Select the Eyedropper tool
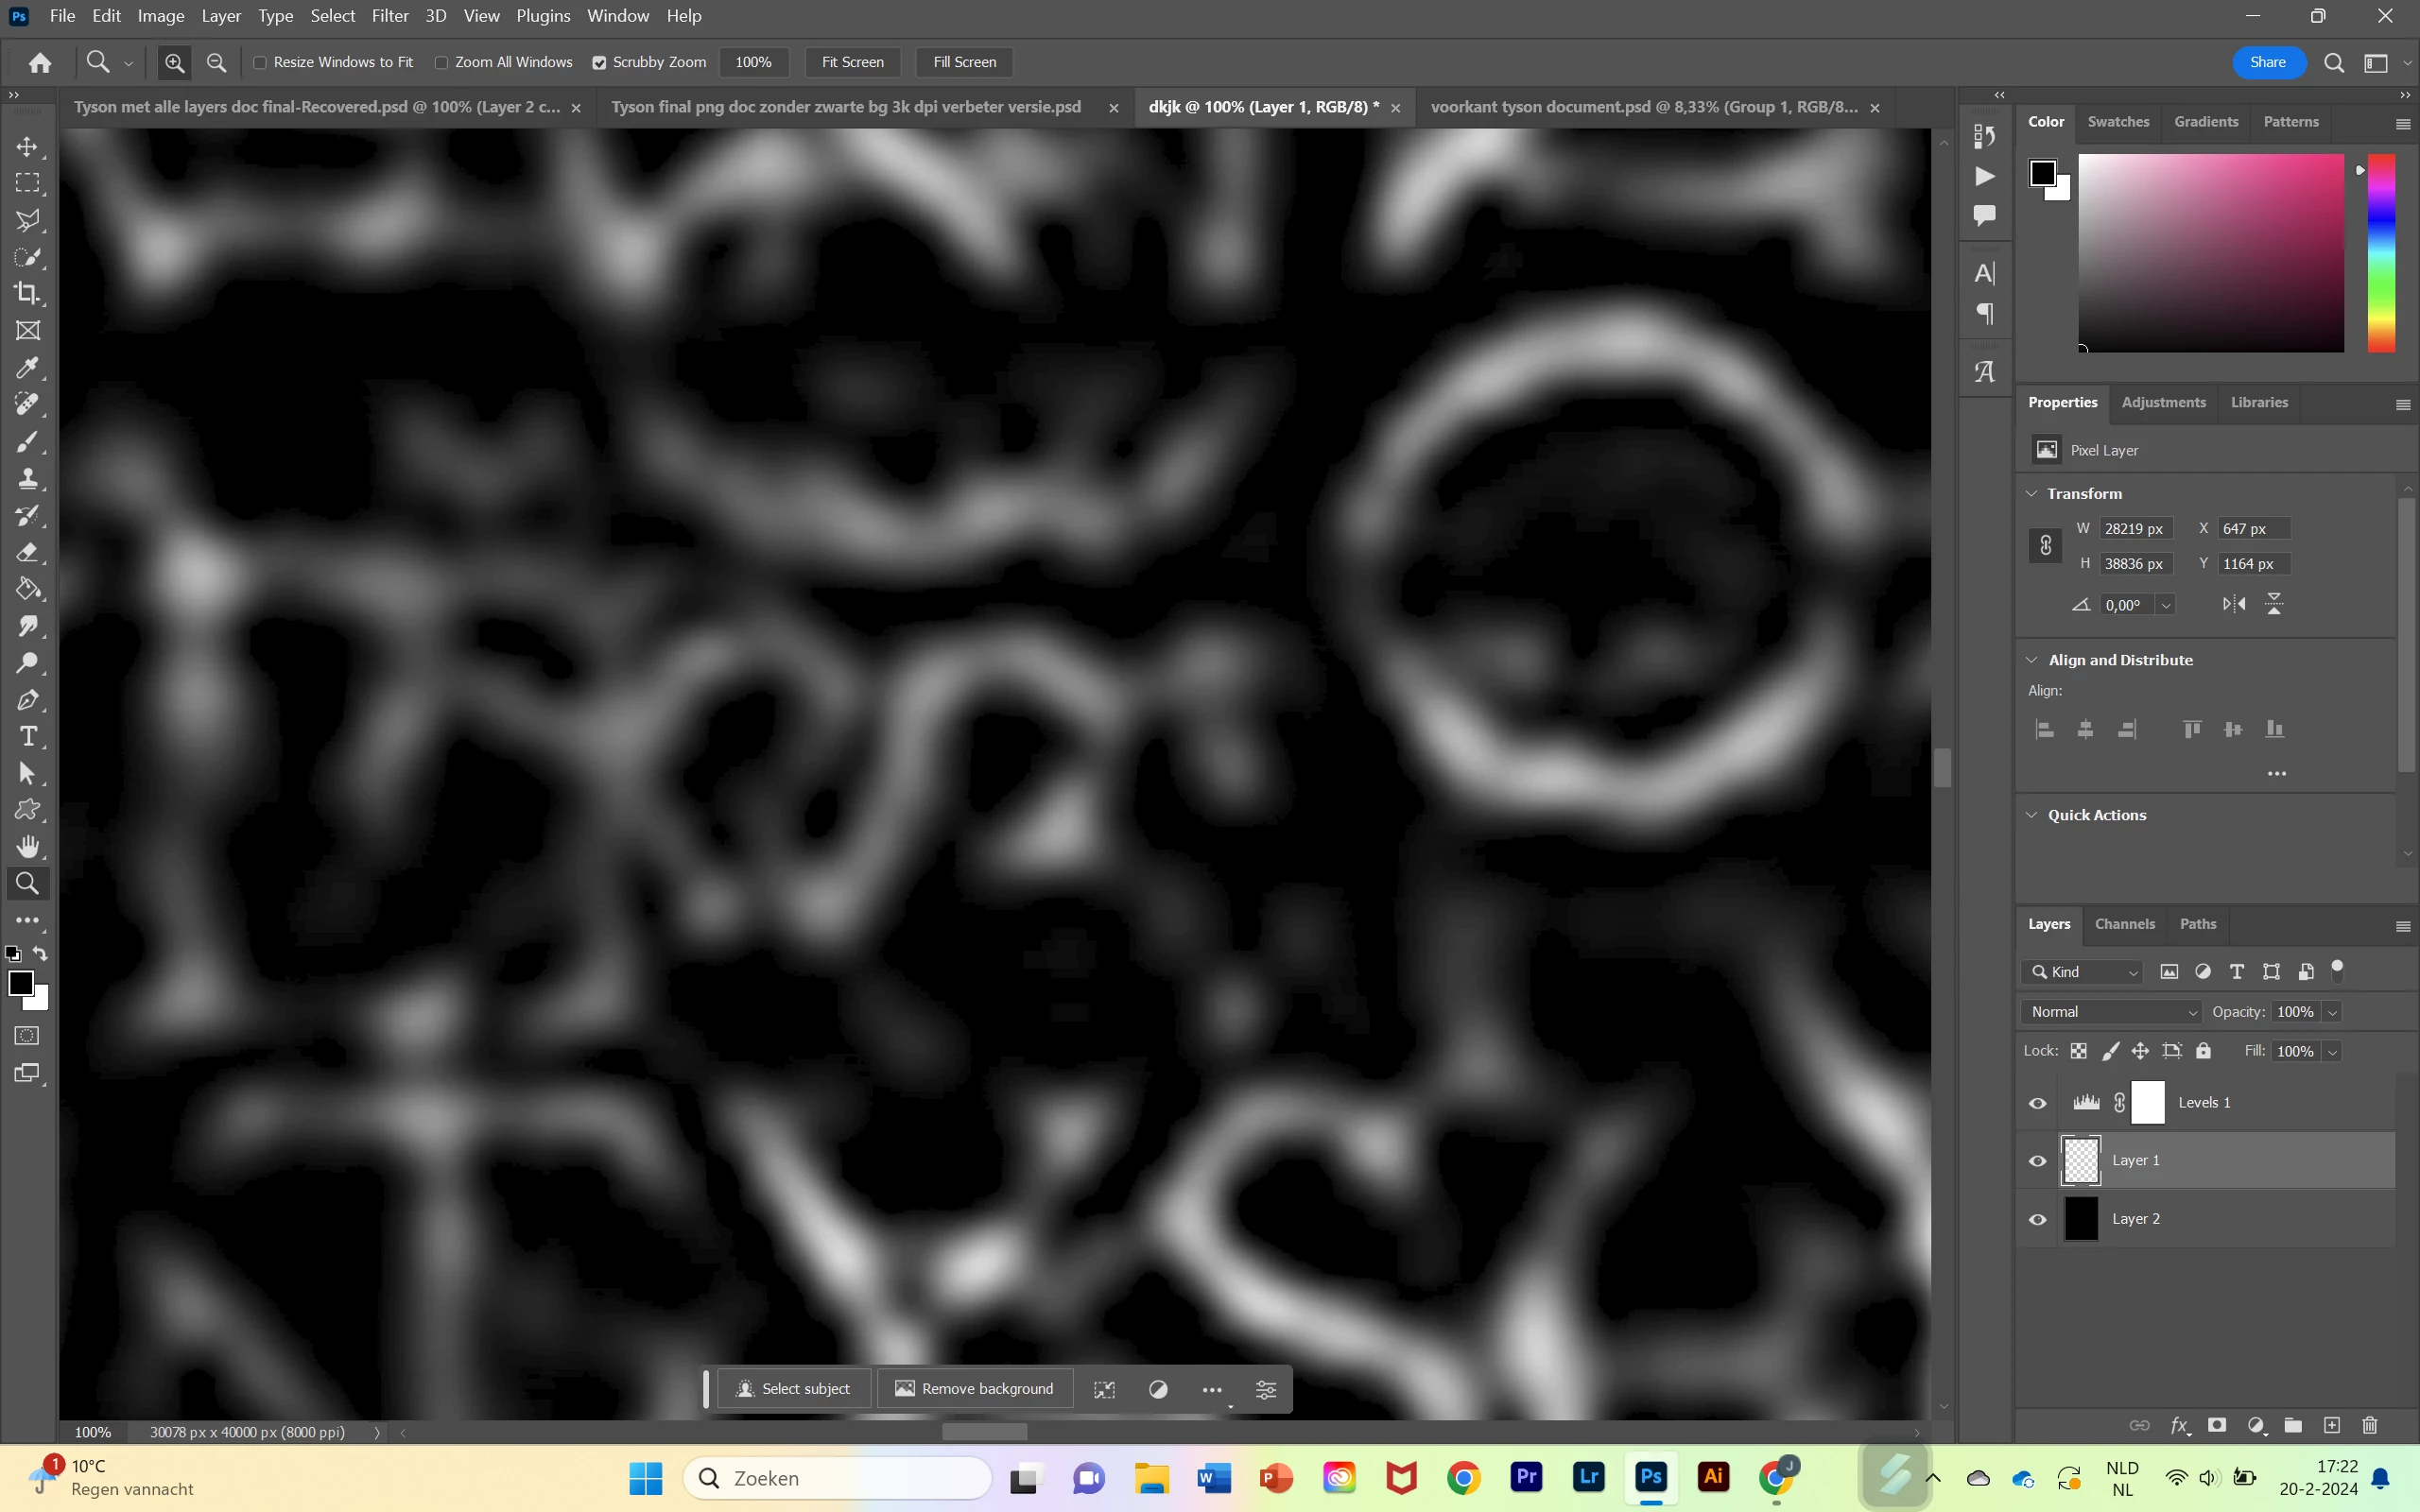This screenshot has width=2420, height=1512. pyautogui.click(x=28, y=368)
